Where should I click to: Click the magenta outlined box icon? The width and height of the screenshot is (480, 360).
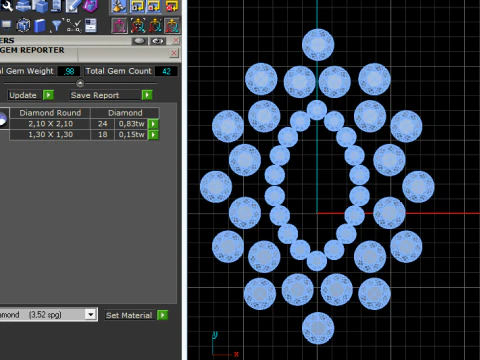(x=90, y=6)
